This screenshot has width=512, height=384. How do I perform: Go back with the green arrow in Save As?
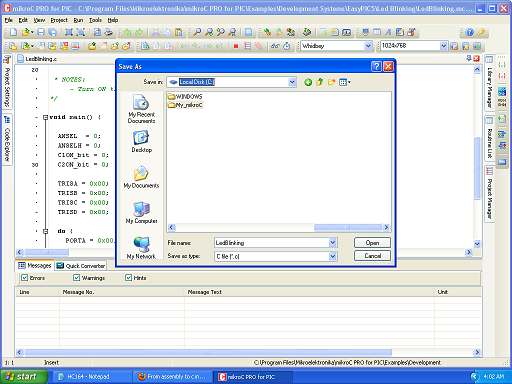[x=308, y=82]
